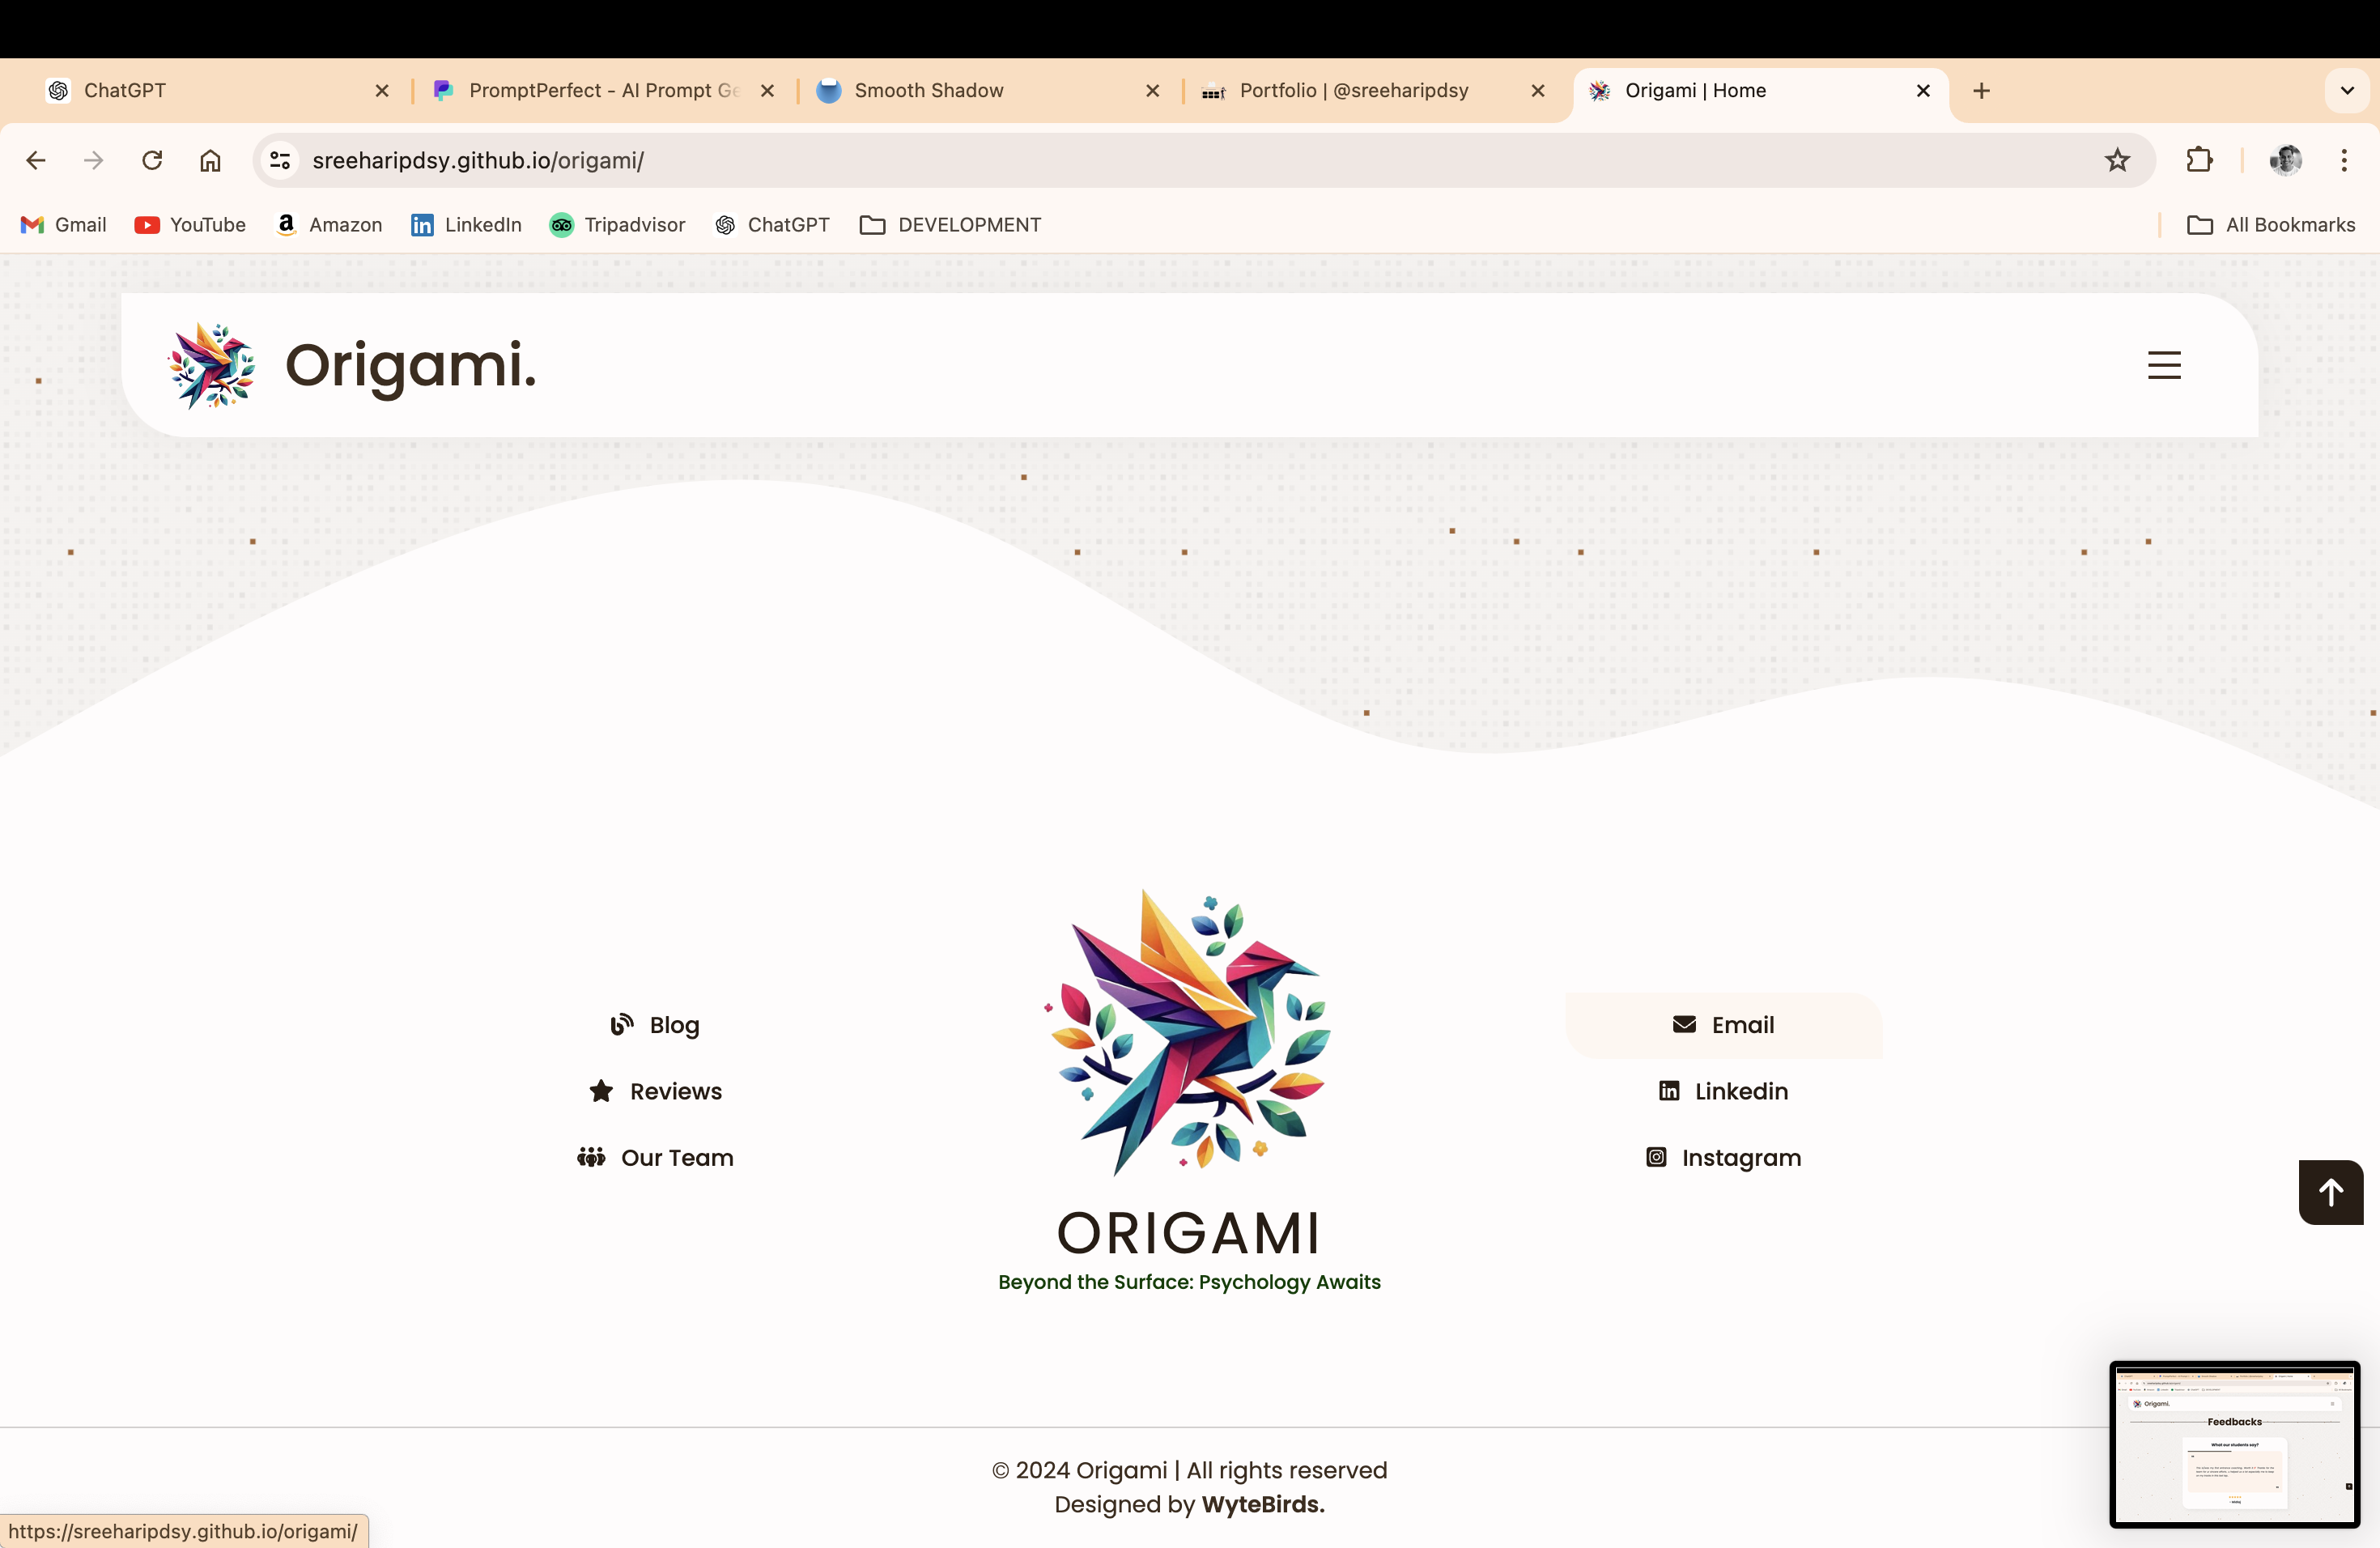
Task: Click the Instagram footer link
Action: tap(1723, 1158)
